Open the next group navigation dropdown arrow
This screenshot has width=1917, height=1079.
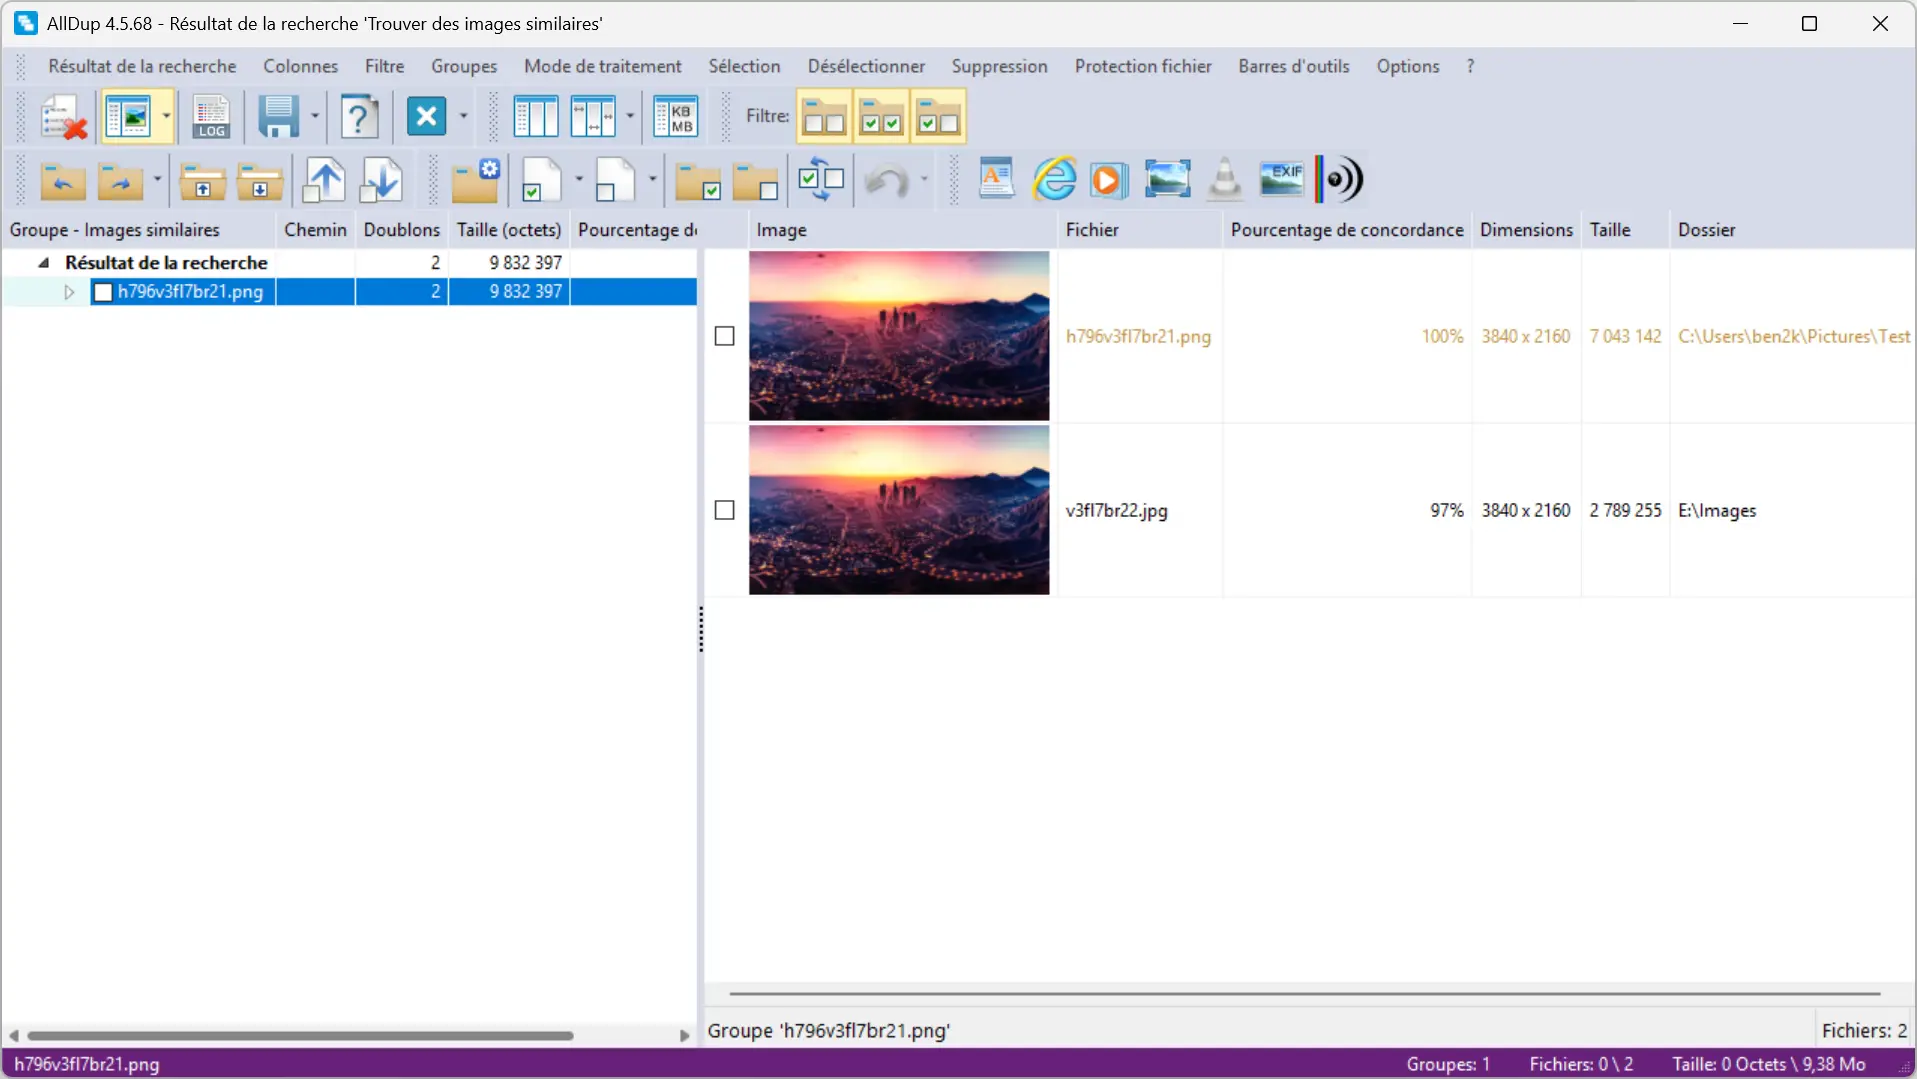click(x=157, y=181)
